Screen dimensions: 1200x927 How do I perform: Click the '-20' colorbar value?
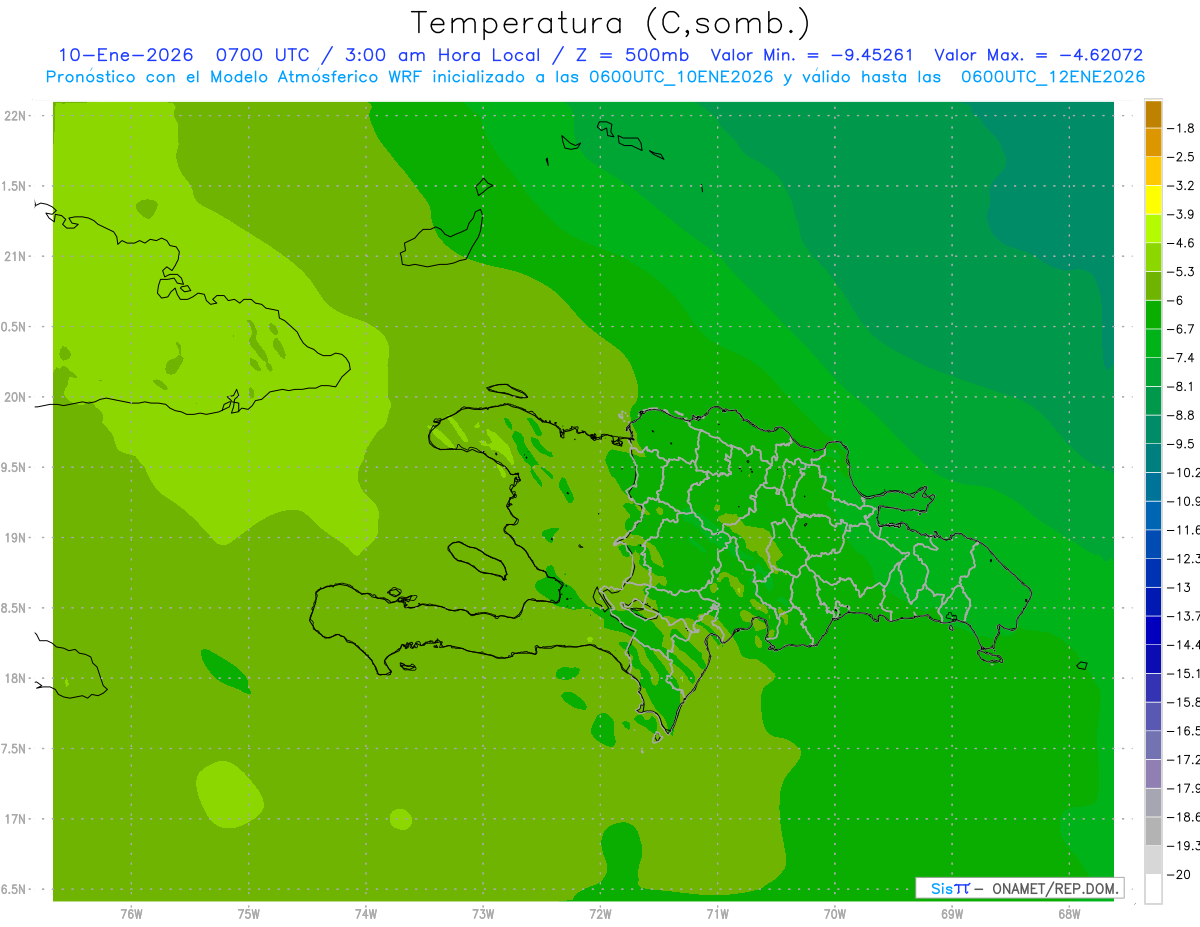point(1179,874)
